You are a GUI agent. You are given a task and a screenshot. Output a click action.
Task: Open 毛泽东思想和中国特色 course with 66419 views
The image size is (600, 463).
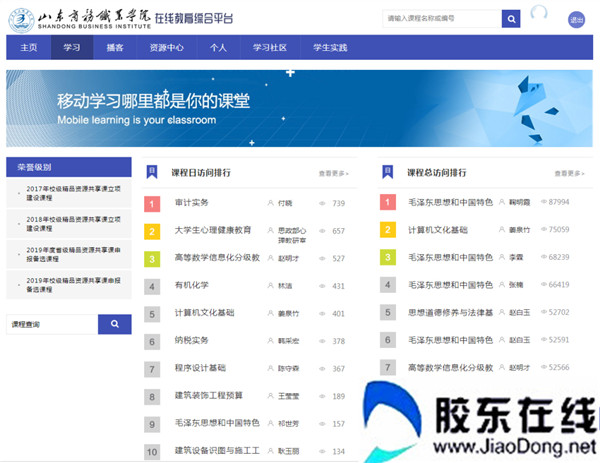(450, 285)
